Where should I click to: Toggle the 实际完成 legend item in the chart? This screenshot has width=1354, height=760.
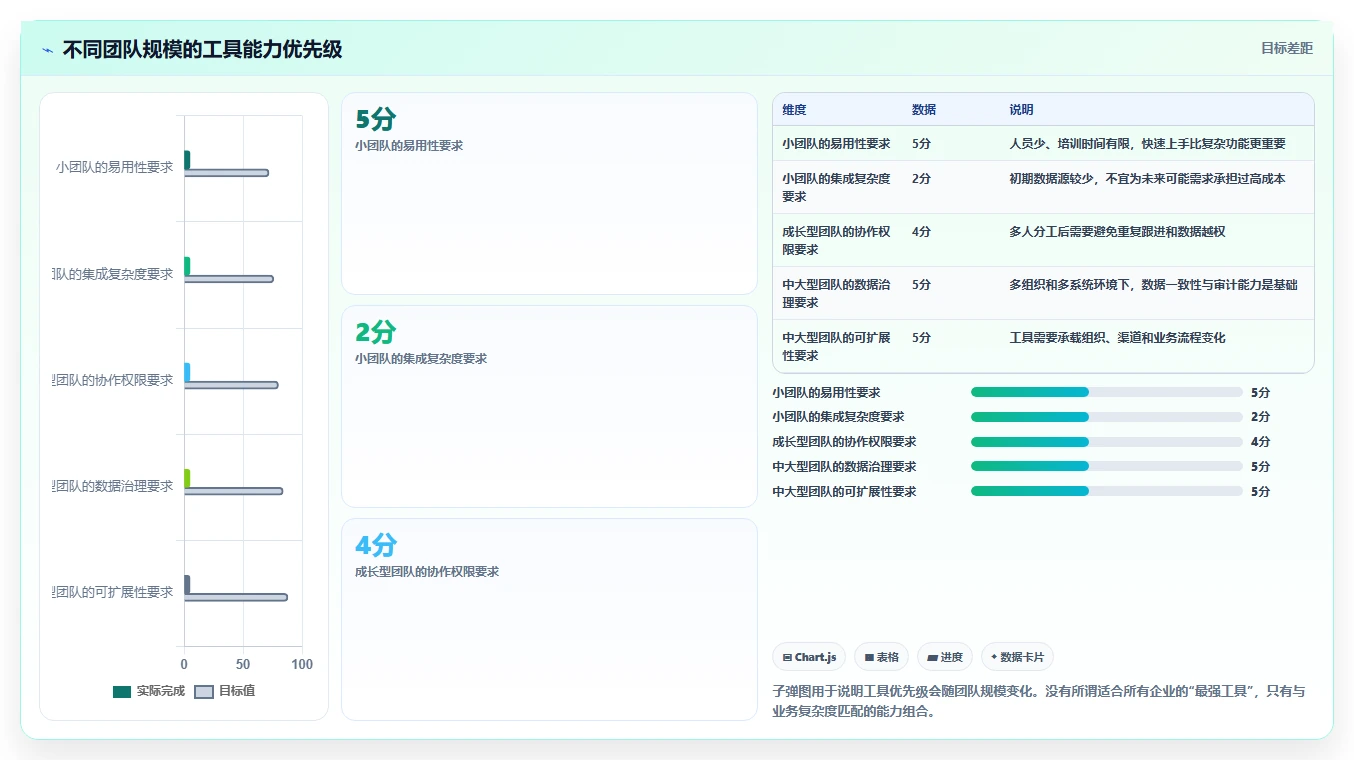coord(149,691)
